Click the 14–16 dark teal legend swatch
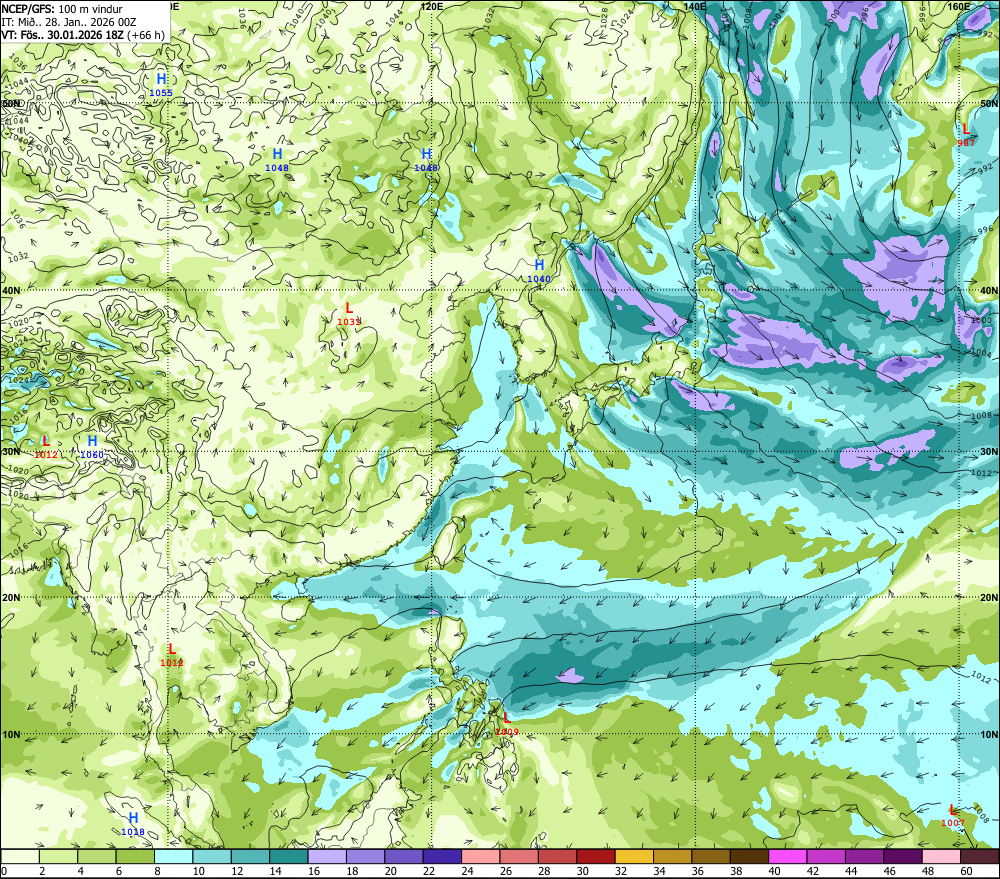Viewport: 1000px width, 879px height. [x=289, y=856]
